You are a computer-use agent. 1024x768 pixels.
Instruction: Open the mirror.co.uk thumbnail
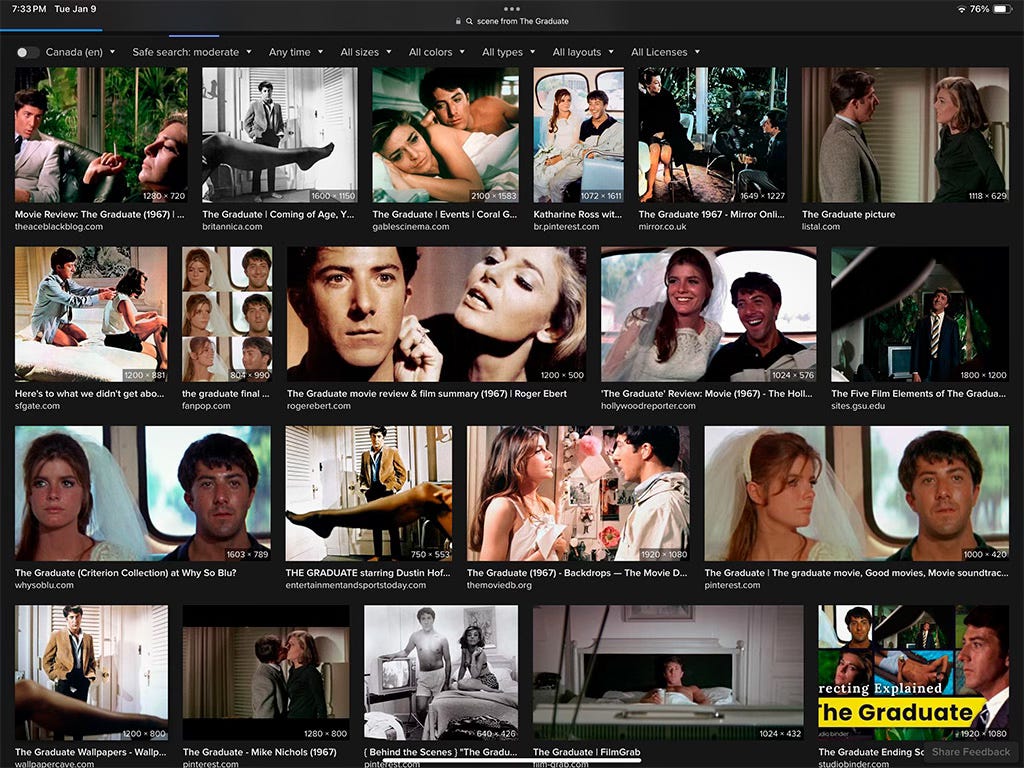tap(712, 135)
